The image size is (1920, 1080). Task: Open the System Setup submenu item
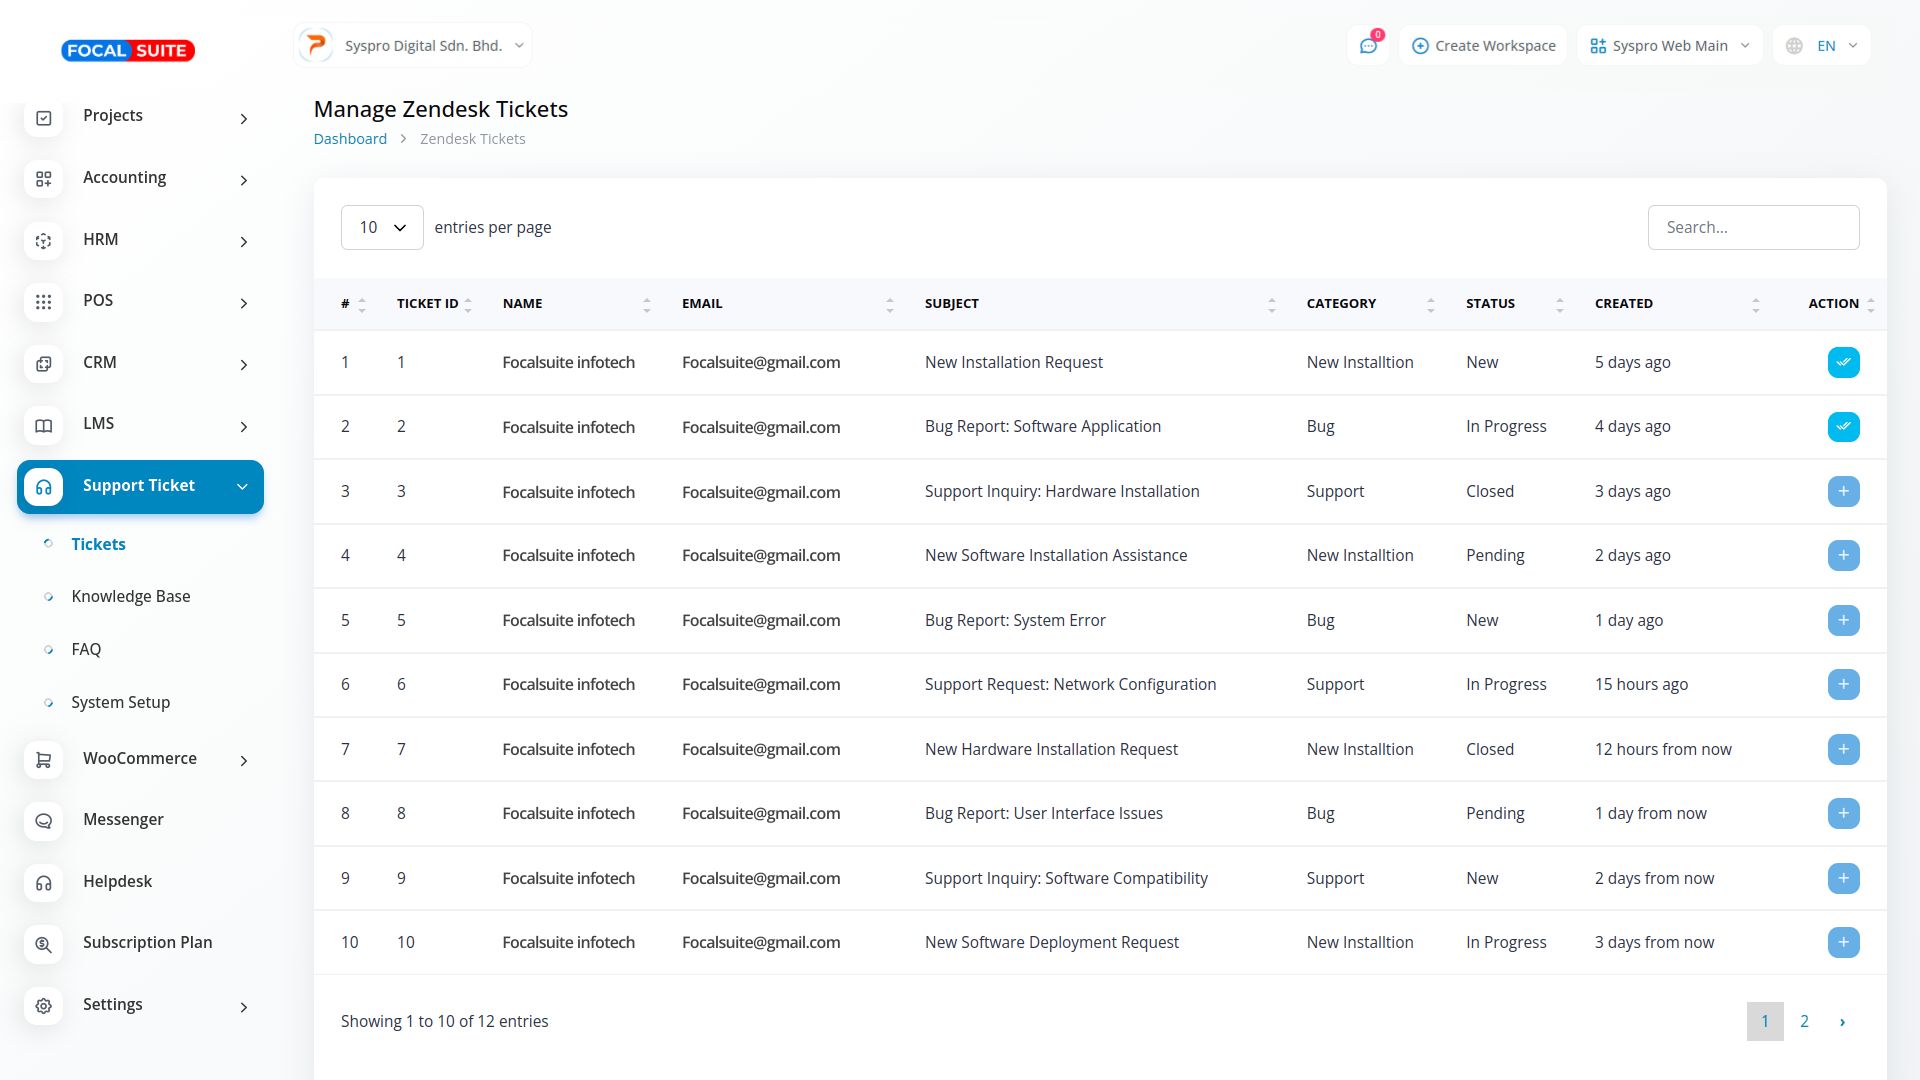tap(121, 703)
